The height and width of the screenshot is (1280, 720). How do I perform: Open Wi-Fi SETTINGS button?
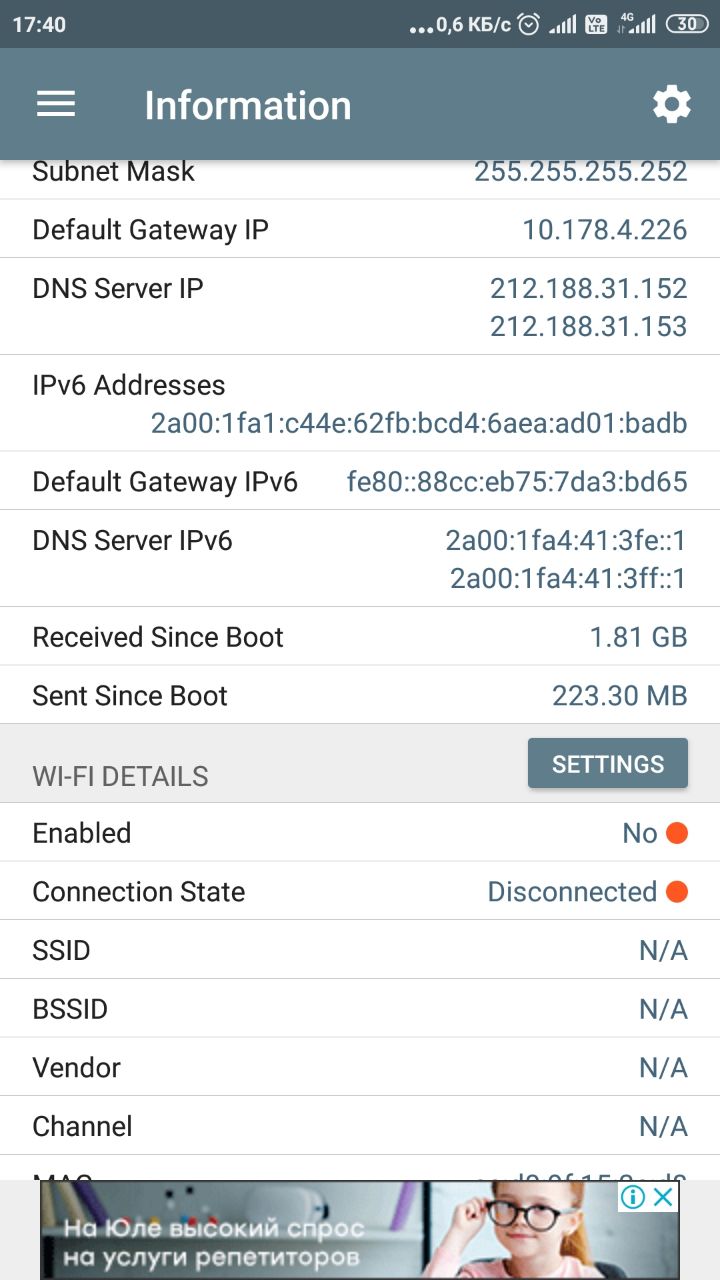coord(608,764)
